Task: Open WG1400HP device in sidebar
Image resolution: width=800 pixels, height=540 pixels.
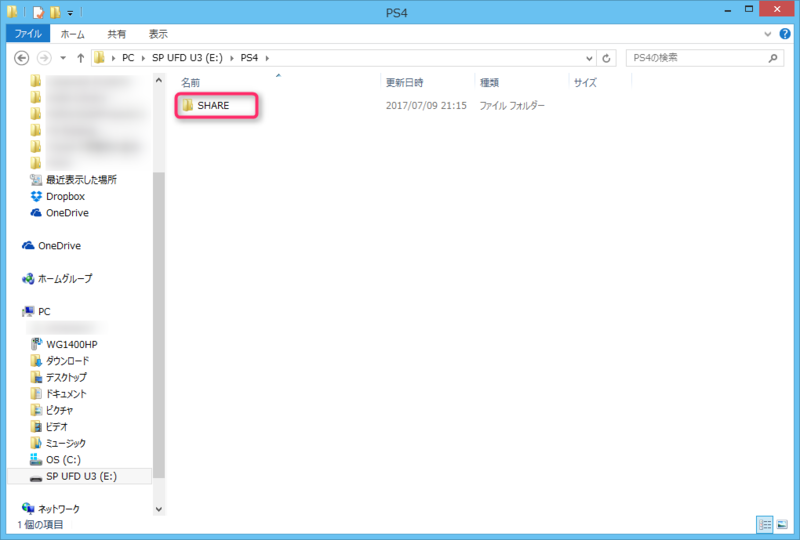Action: click(x=72, y=345)
